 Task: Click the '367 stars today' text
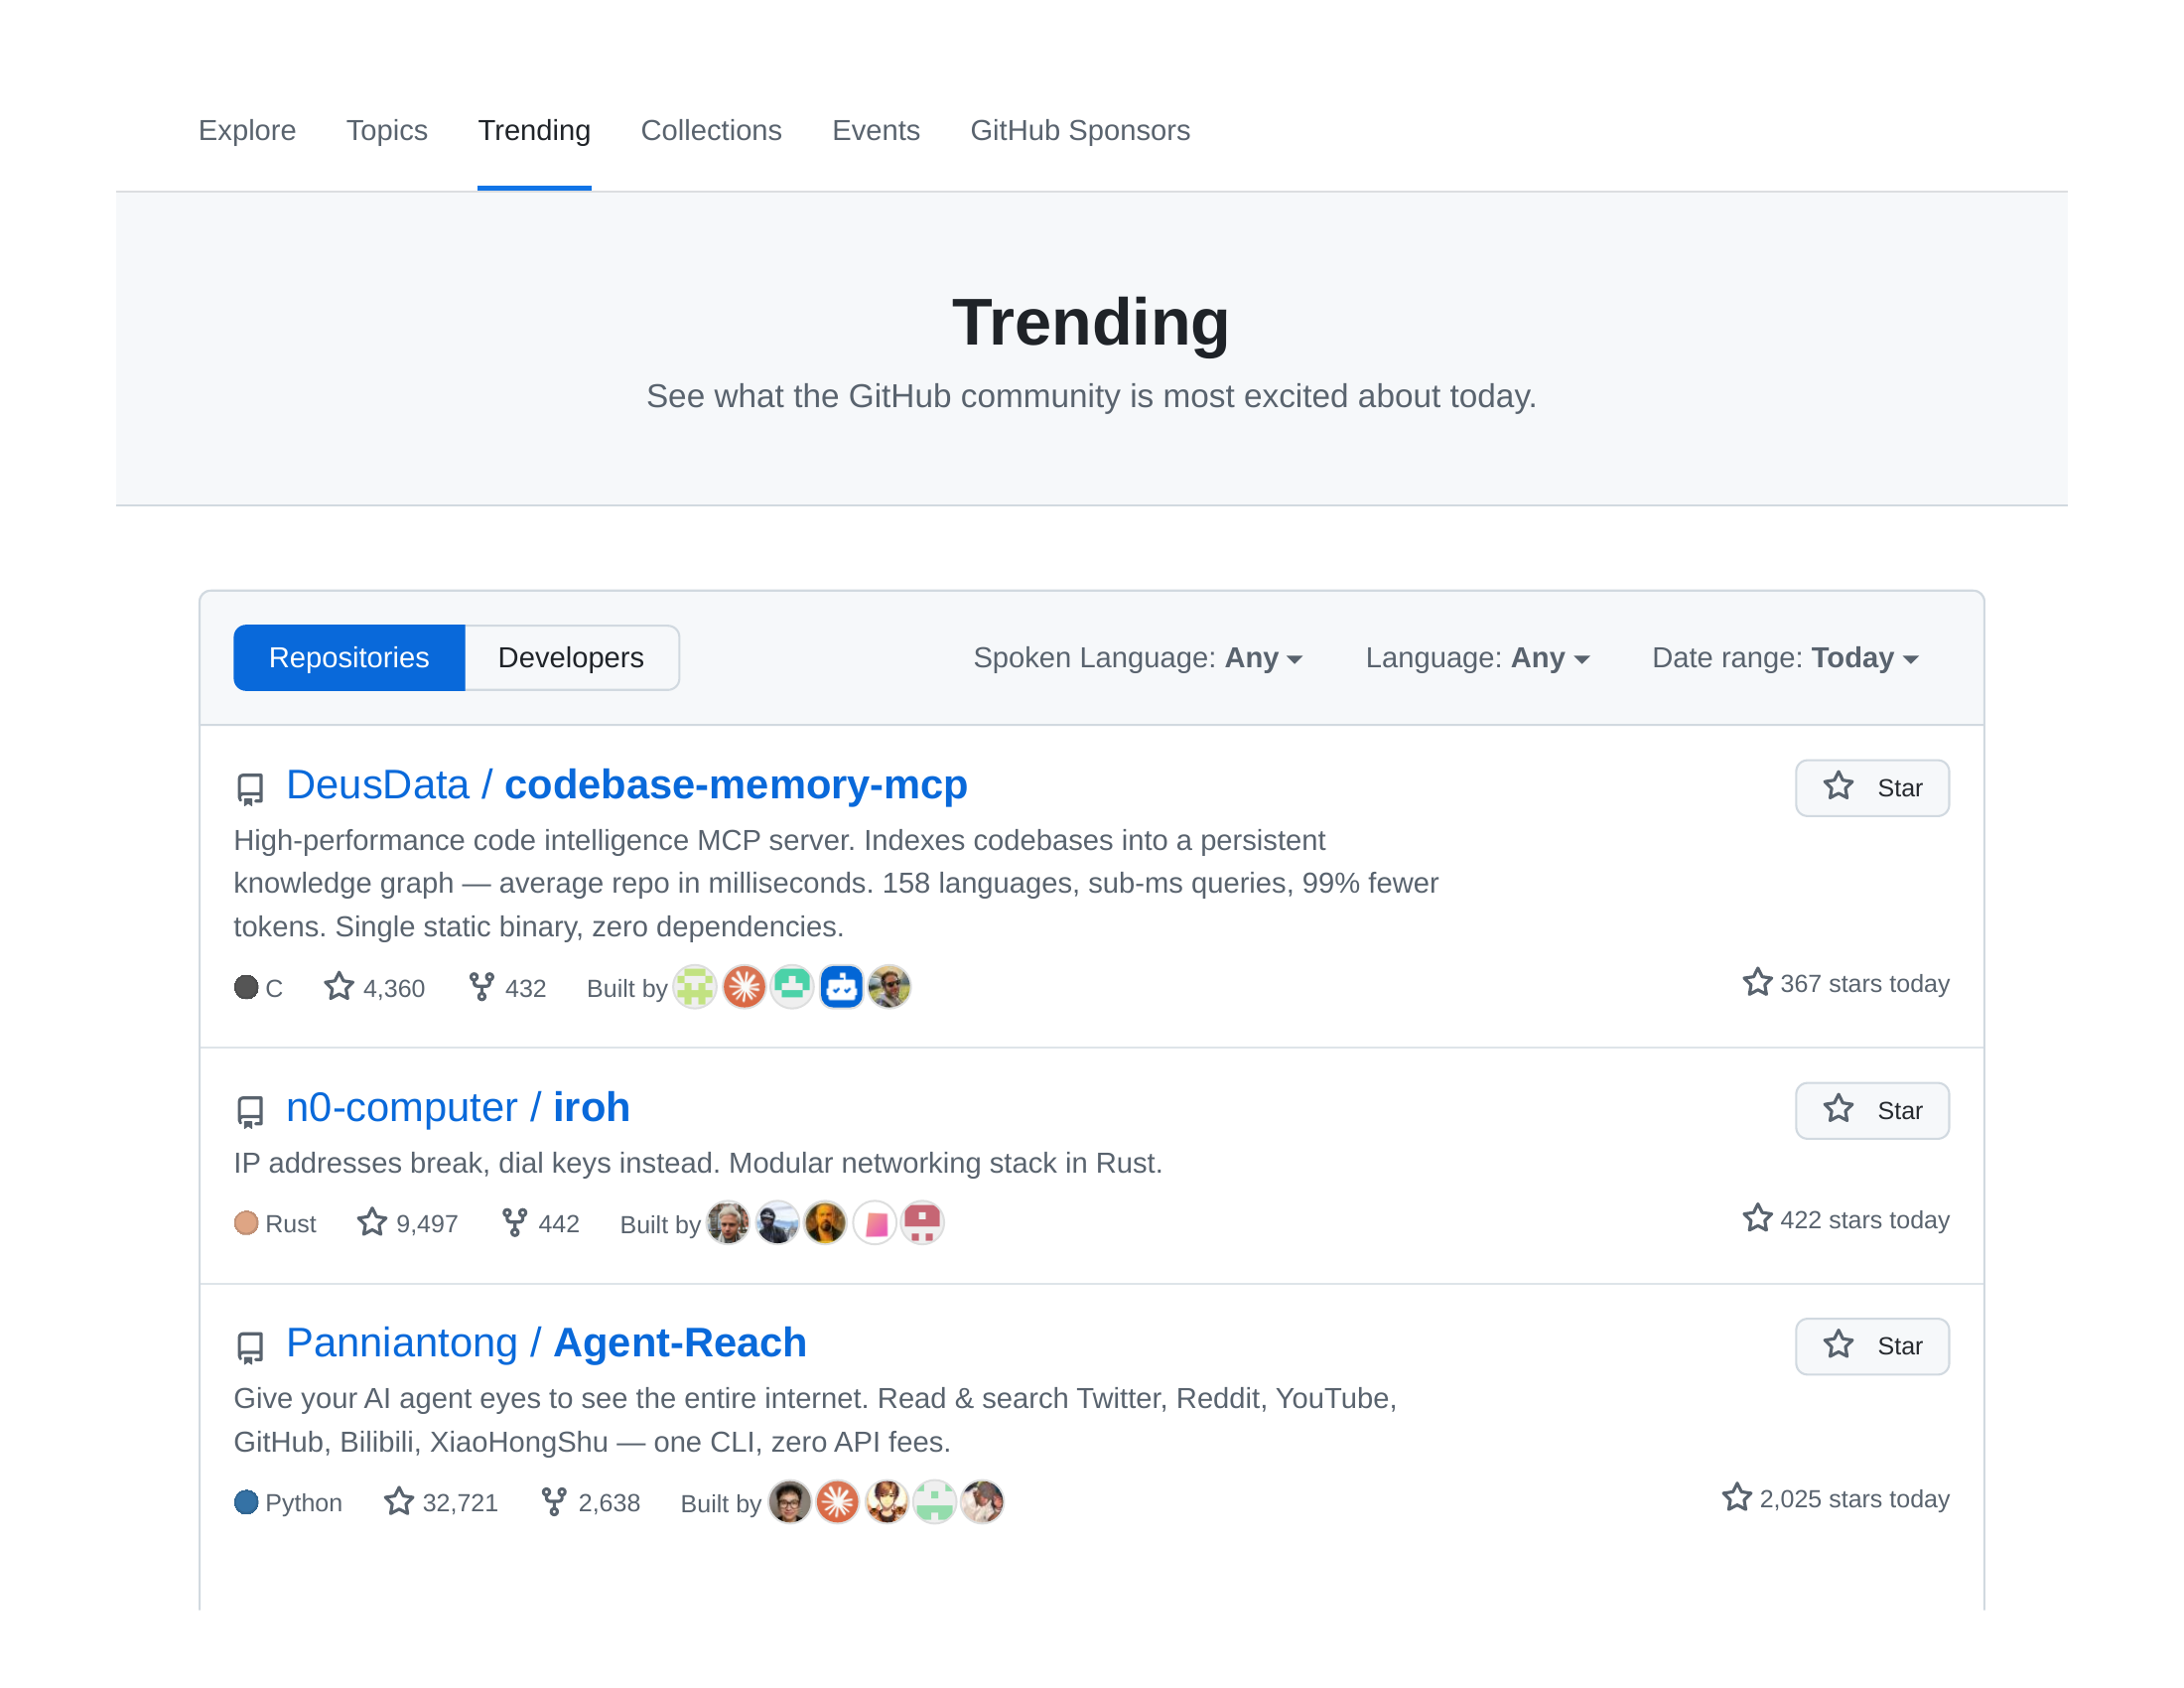click(1864, 983)
